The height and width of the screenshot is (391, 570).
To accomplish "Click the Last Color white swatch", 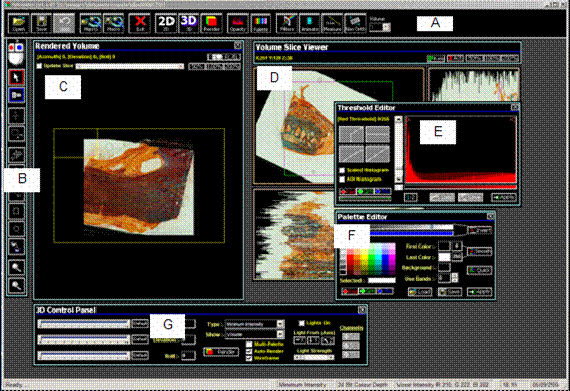I will pyautogui.click(x=444, y=257).
